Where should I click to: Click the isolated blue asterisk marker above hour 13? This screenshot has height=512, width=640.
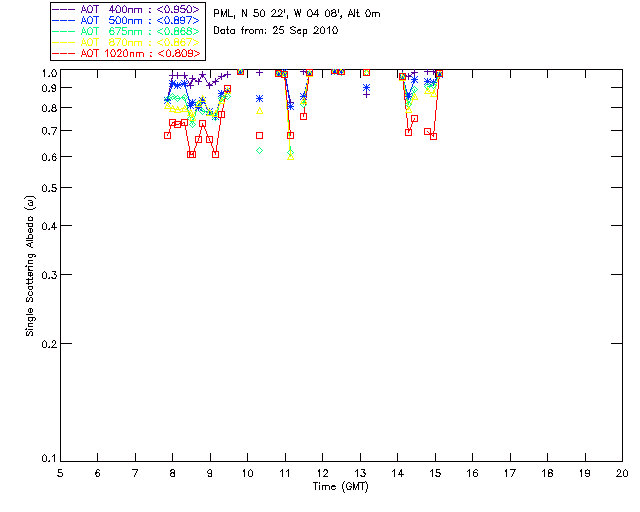pyautogui.click(x=367, y=87)
